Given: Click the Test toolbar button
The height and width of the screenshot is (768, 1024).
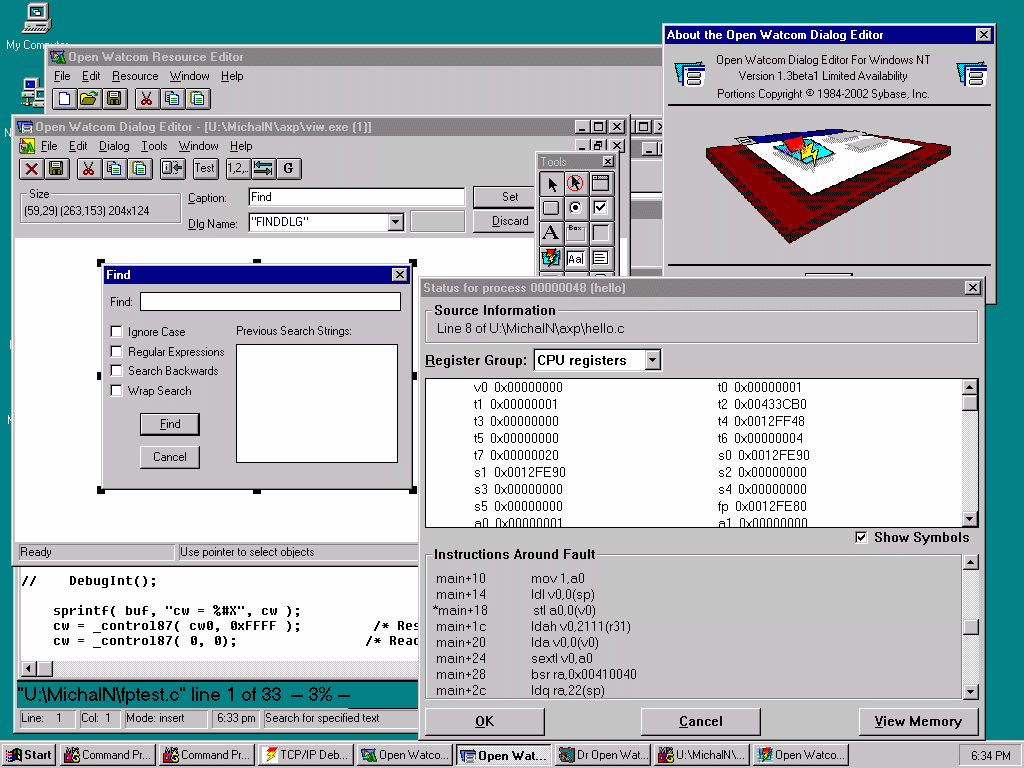Looking at the screenshot, I should point(204,168).
